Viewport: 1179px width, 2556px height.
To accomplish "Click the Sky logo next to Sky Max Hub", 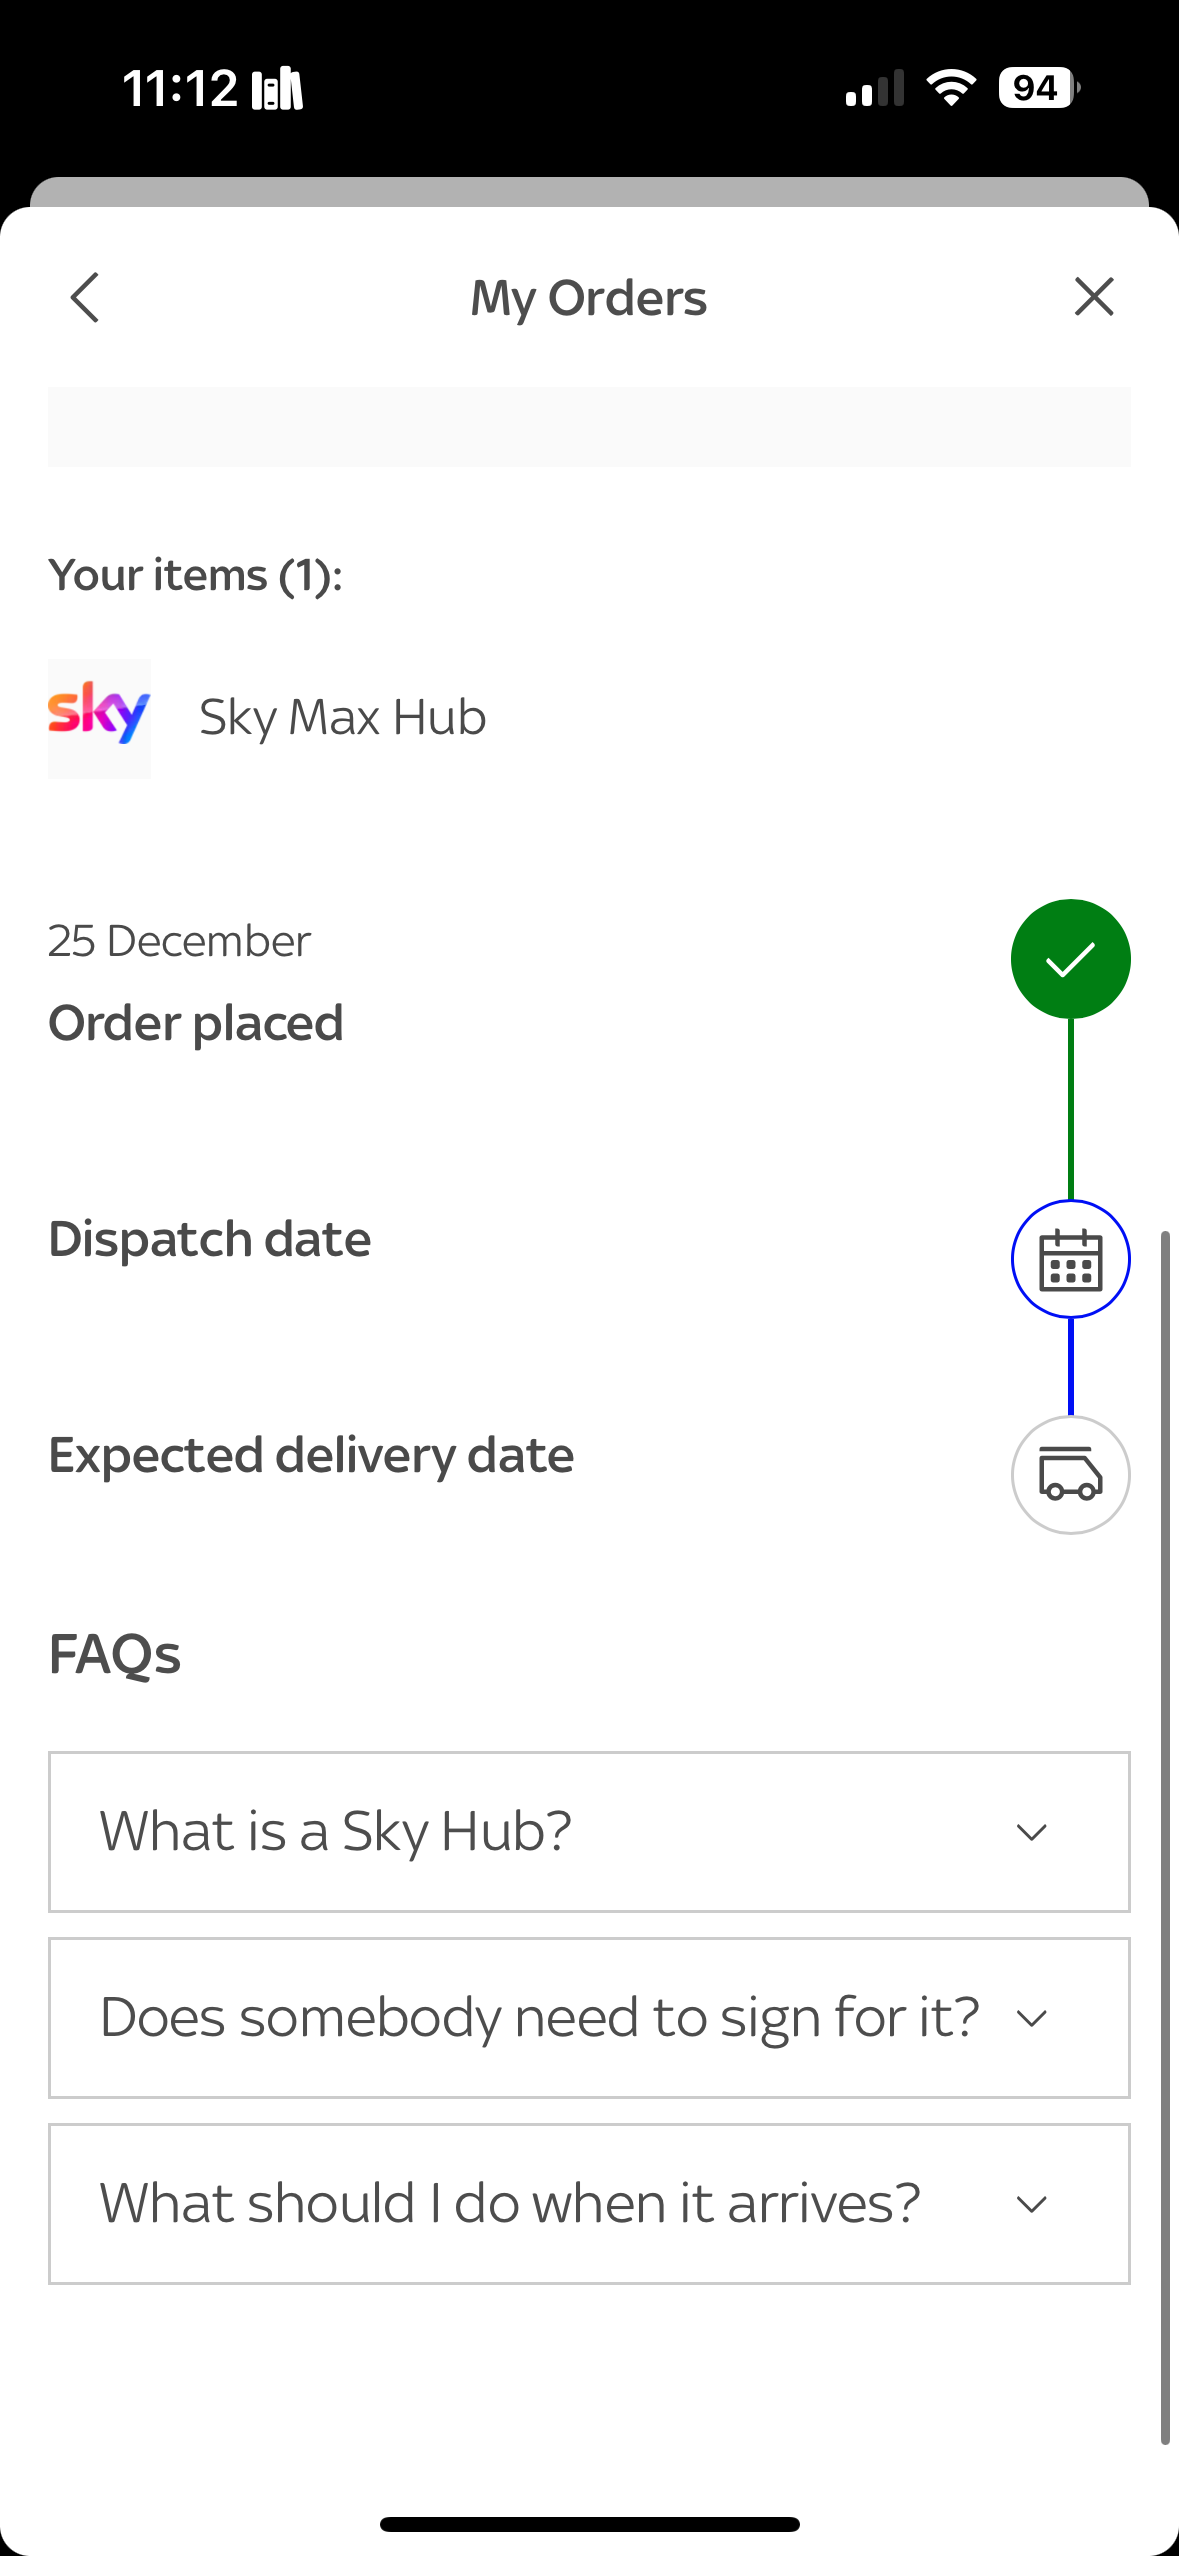I will [x=99, y=715].
